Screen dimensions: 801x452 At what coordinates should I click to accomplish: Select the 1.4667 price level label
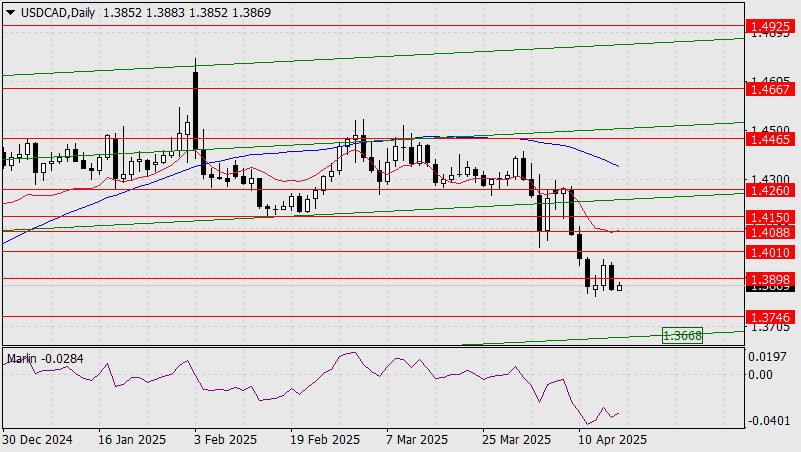tap(770, 89)
